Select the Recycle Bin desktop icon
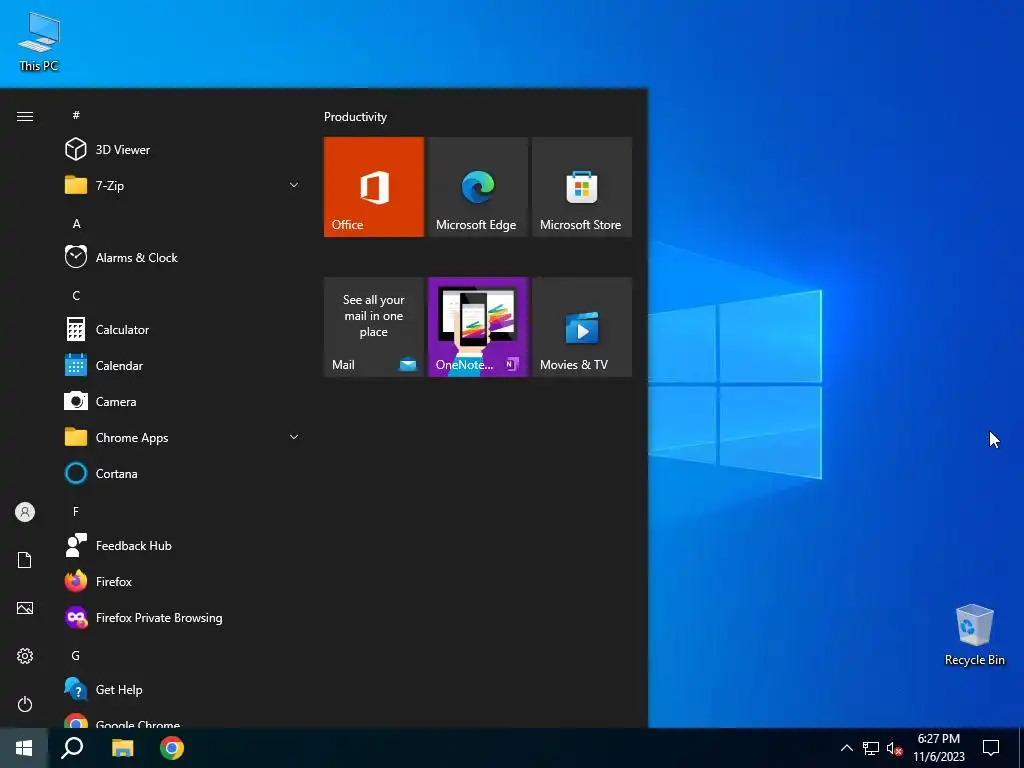1024x768 pixels. (974, 635)
